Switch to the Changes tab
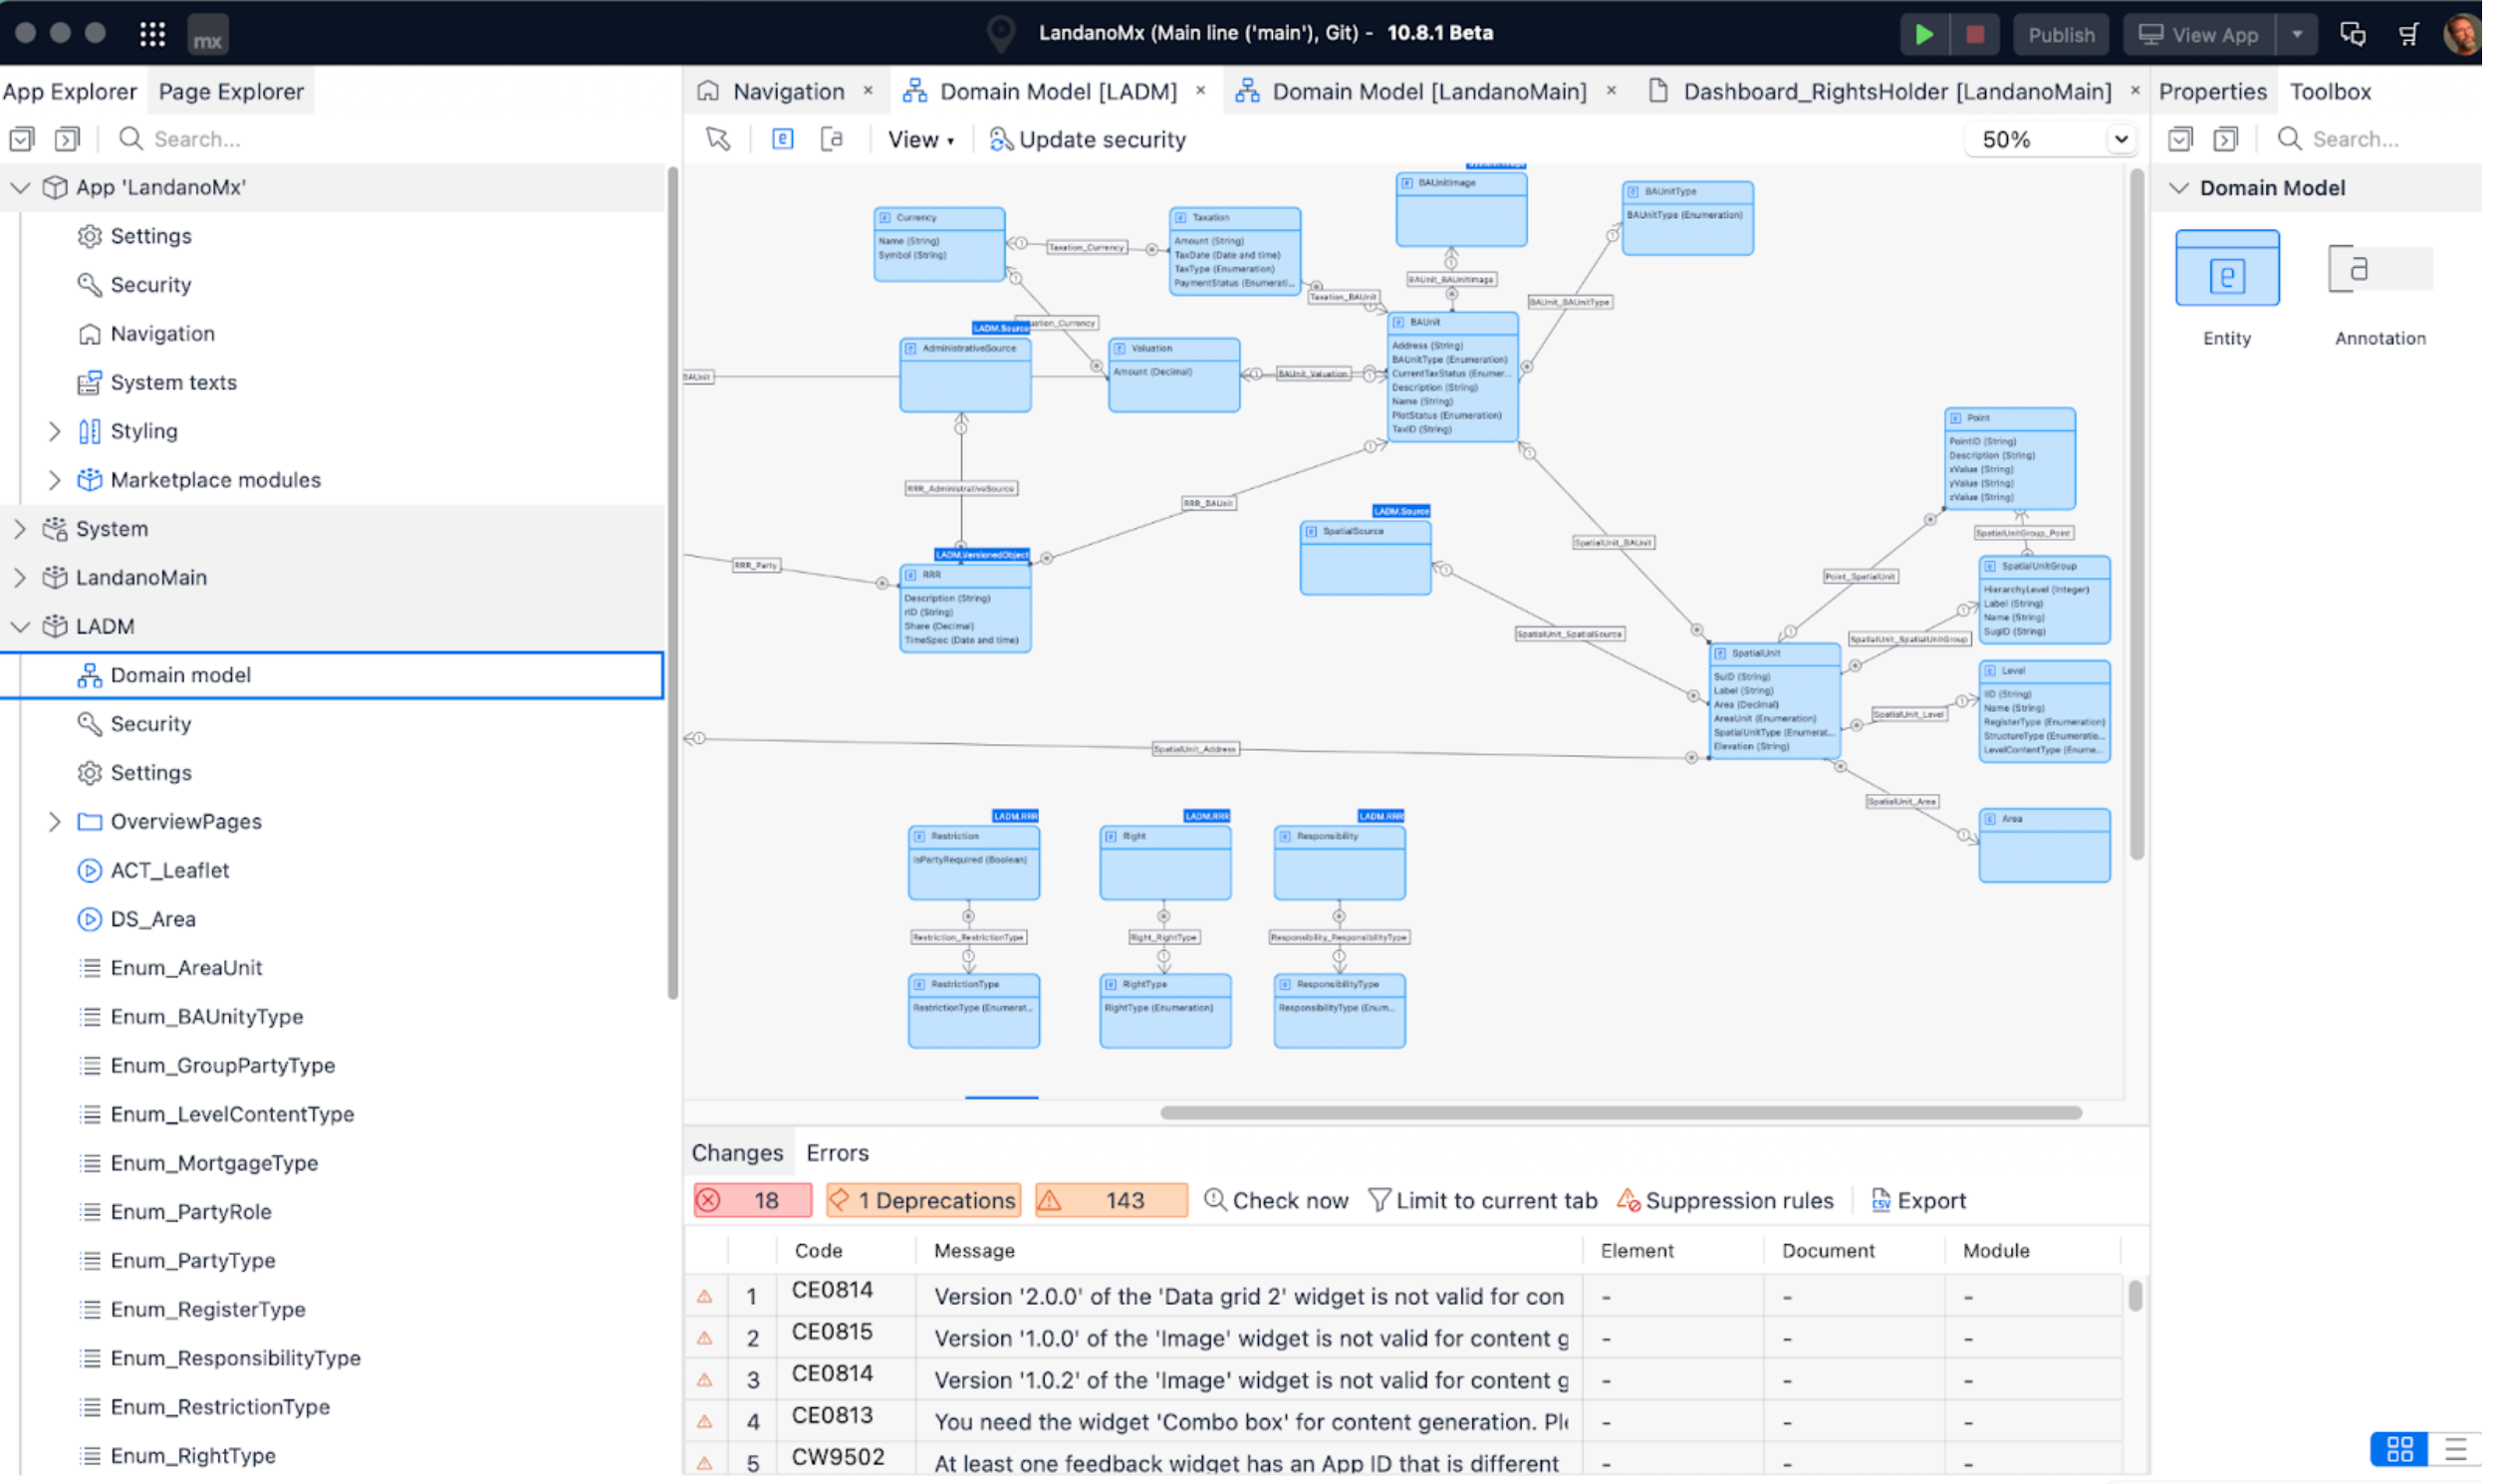Viewport: 2504px width, 1484px height. coord(737,1153)
